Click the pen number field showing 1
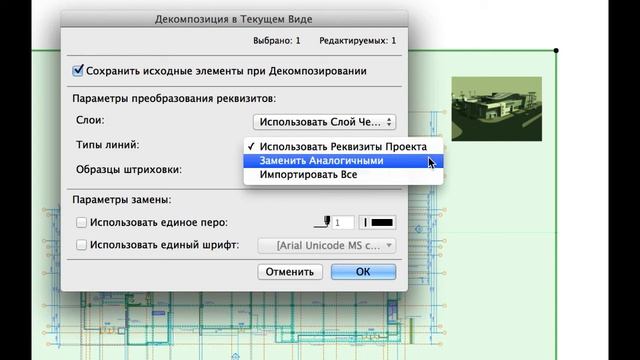Image resolution: width=640 pixels, height=360 pixels. point(343,223)
